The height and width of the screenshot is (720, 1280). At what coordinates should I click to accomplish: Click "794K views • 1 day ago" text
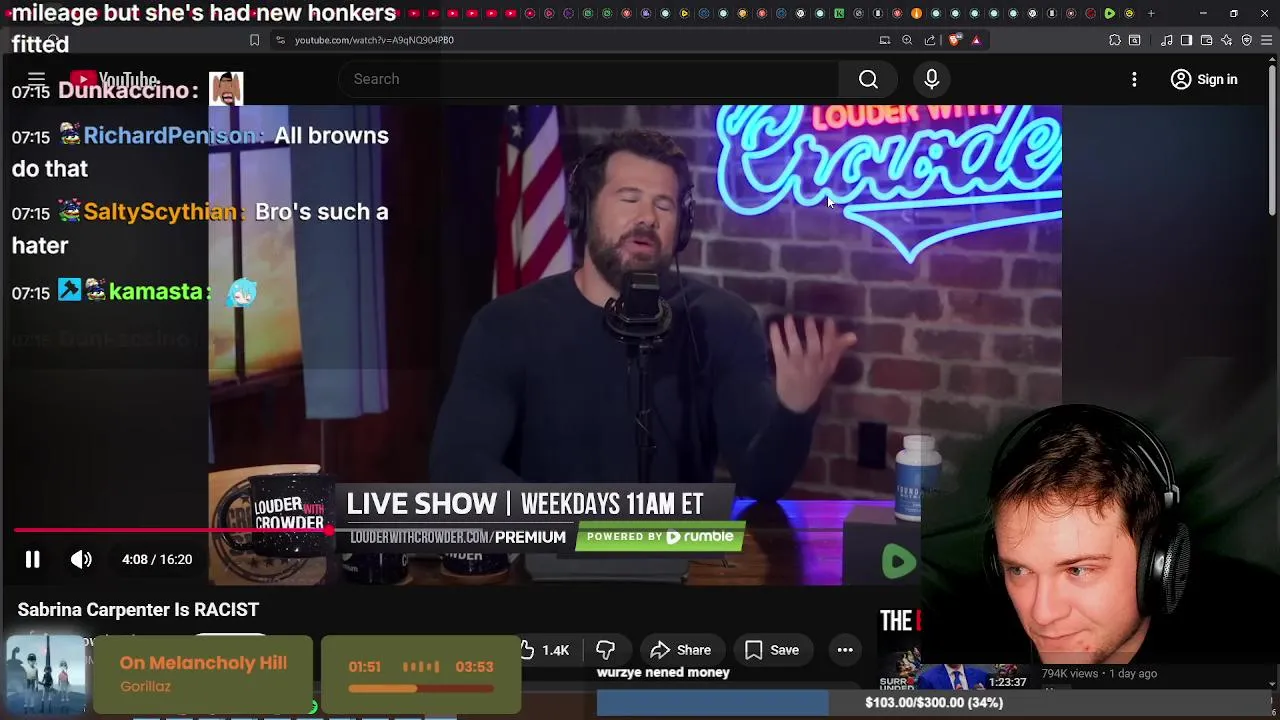pos(1099,673)
